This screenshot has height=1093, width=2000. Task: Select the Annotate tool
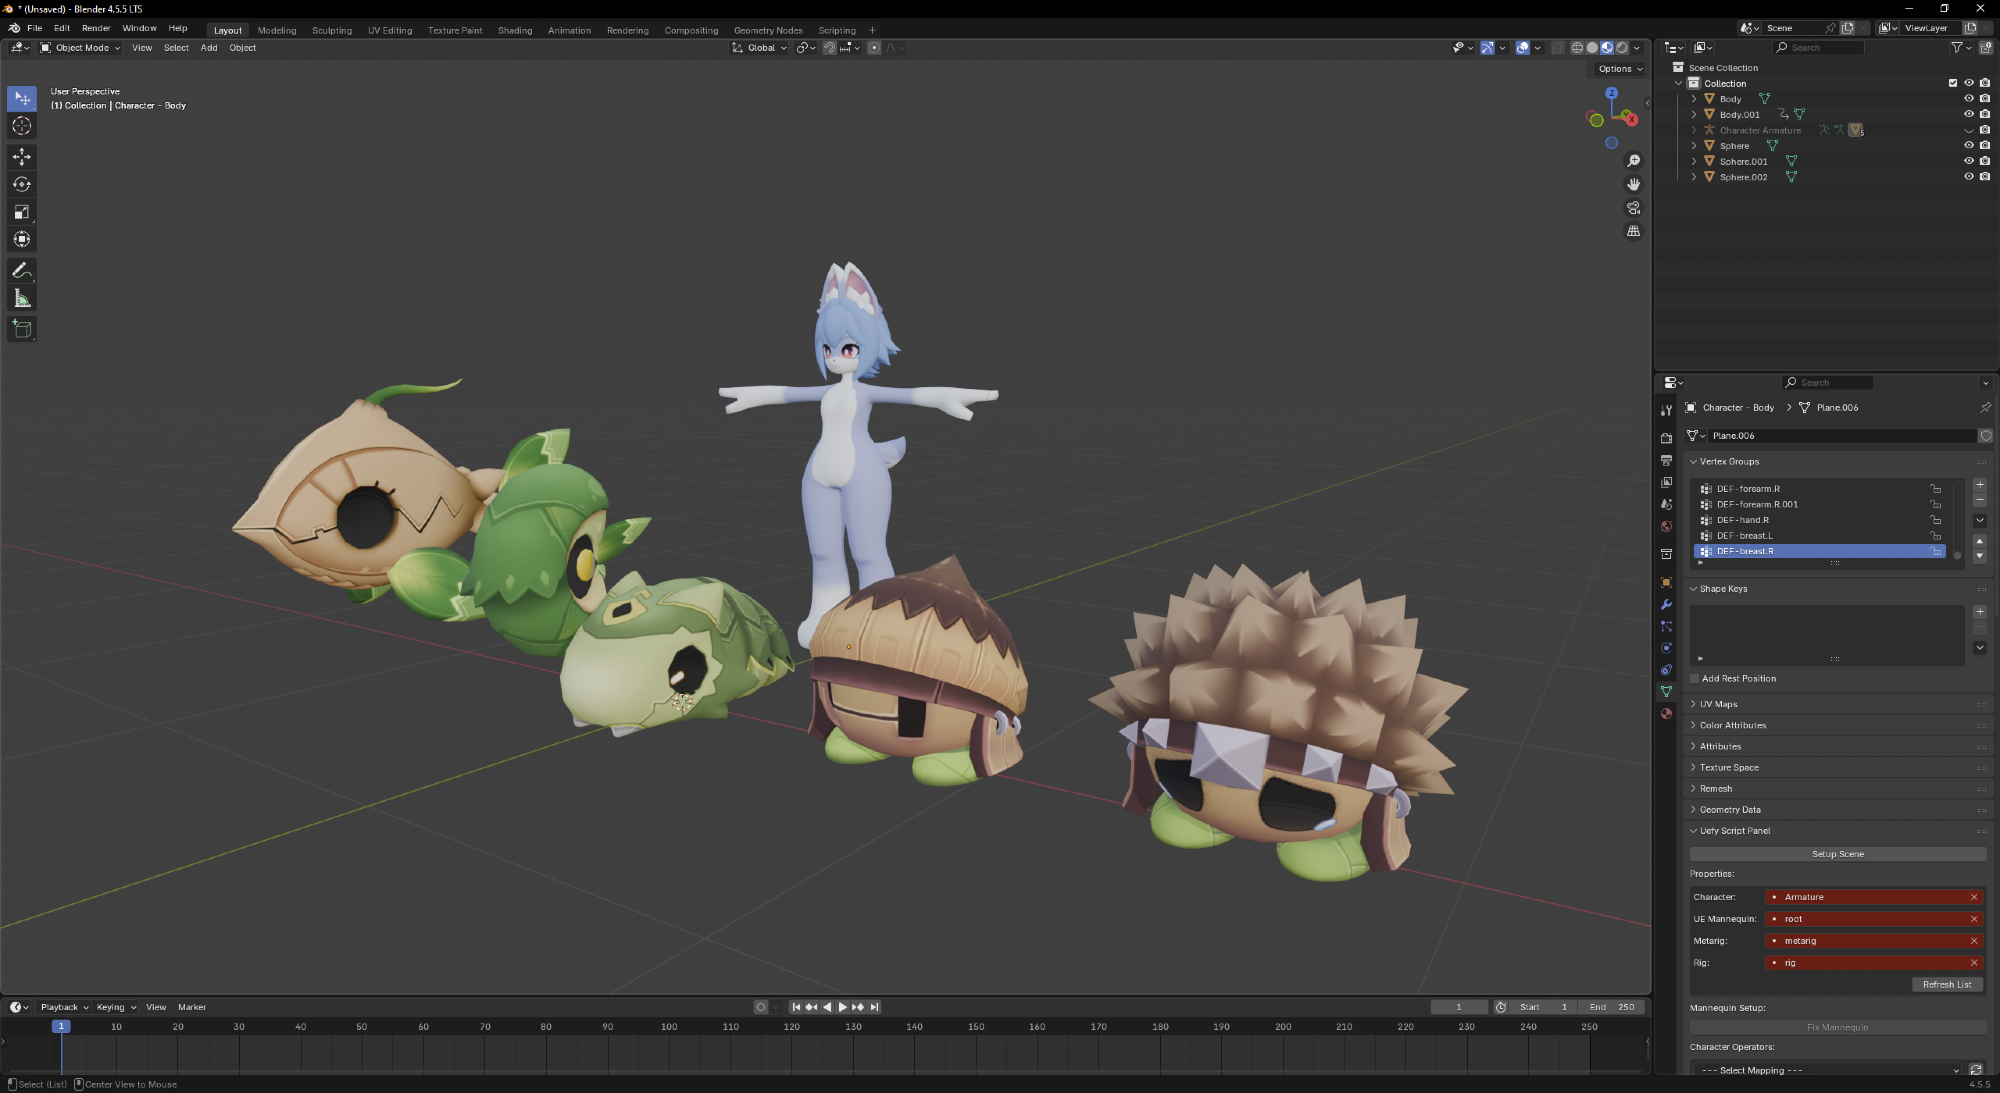point(22,271)
